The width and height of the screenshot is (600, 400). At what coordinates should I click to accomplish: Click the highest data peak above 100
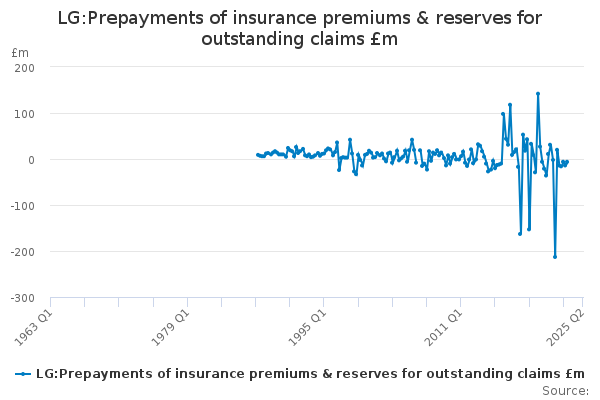[538, 94]
